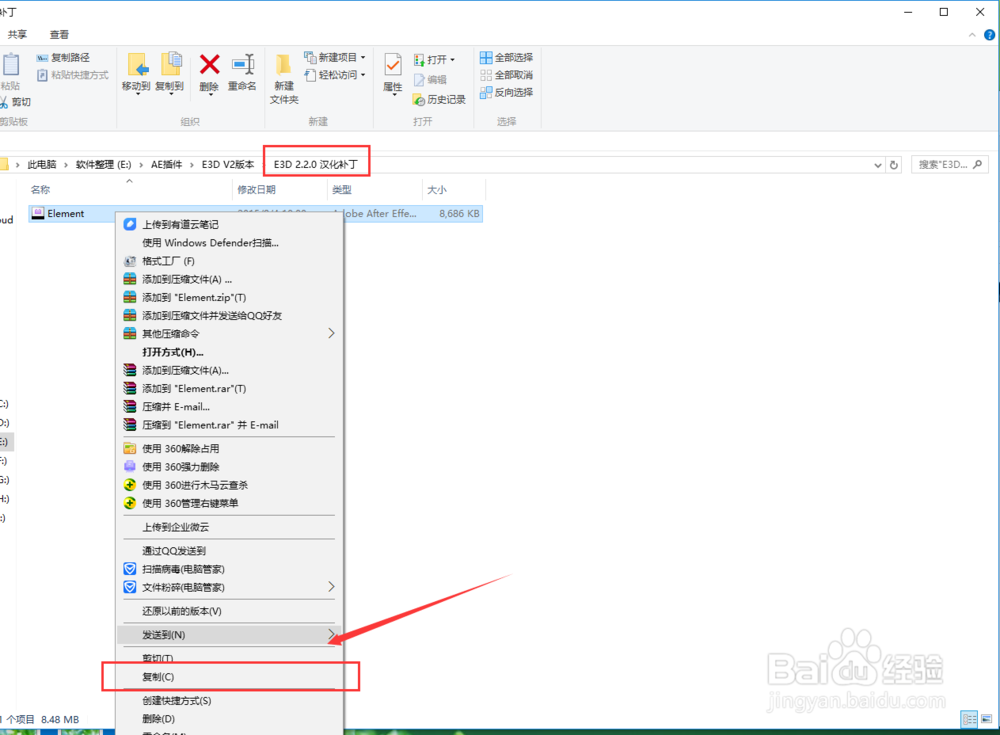Choose 压缩并 E-mail... menu entry
Image resolution: width=1000 pixels, height=735 pixels.
[x=230, y=406]
